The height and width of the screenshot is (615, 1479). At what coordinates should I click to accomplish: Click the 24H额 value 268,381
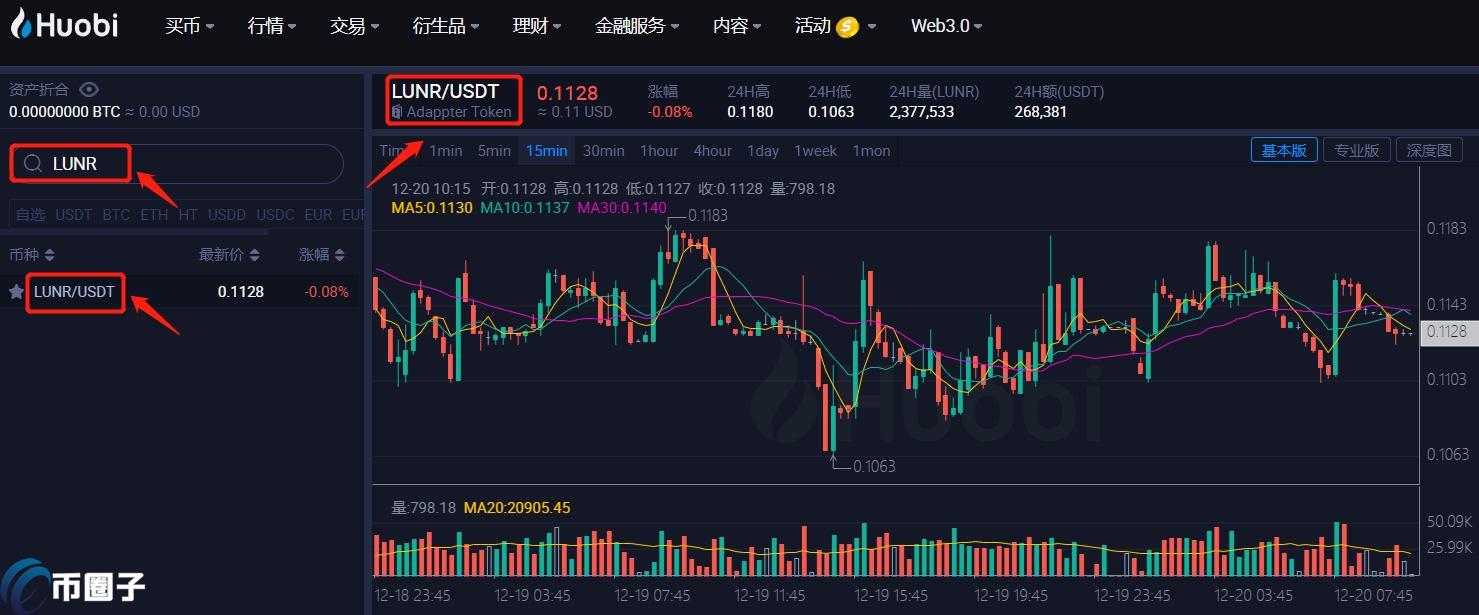(1040, 112)
